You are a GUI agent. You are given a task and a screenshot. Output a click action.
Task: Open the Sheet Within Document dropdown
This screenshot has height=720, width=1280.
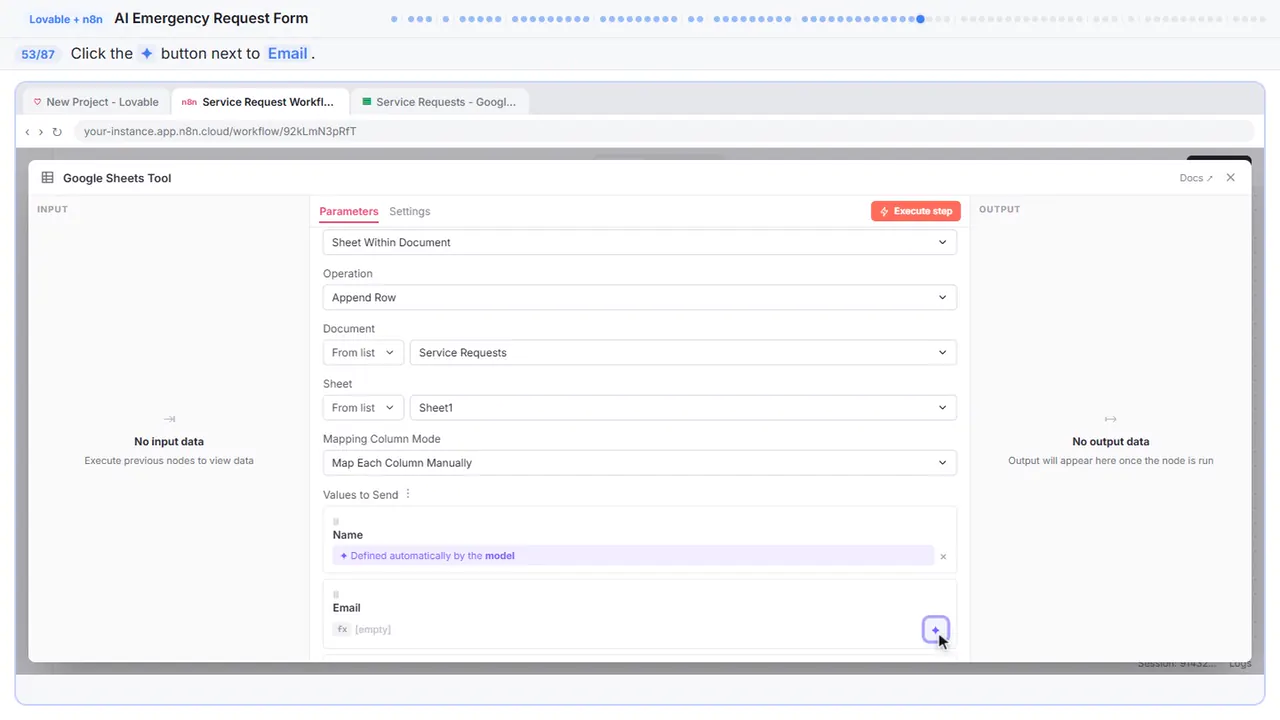(640, 242)
